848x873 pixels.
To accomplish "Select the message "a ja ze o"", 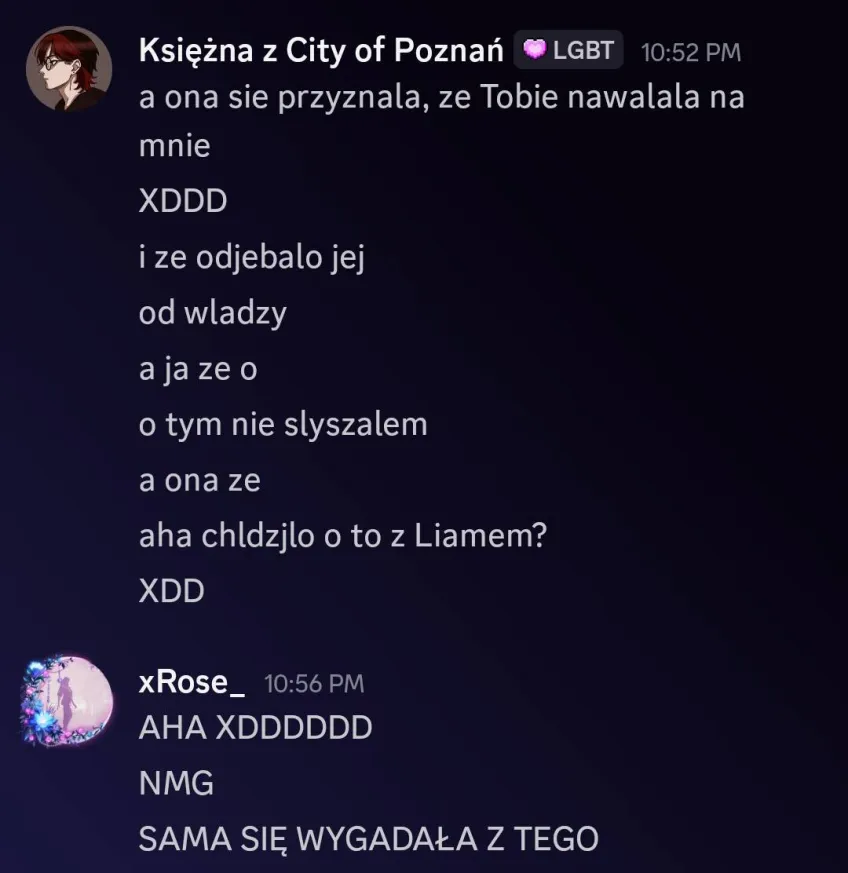I will [x=198, y=369].
